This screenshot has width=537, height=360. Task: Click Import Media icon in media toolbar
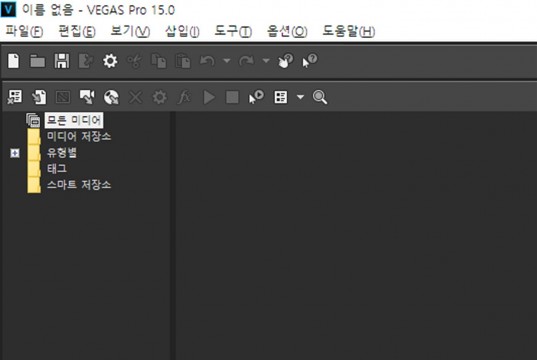click(39, 97)
